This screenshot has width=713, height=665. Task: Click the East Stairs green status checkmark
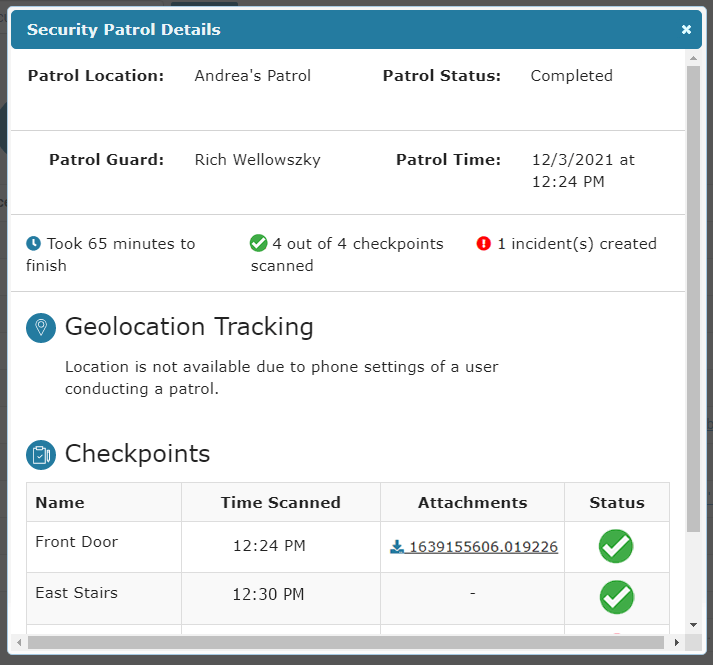[x=616, y=597]
